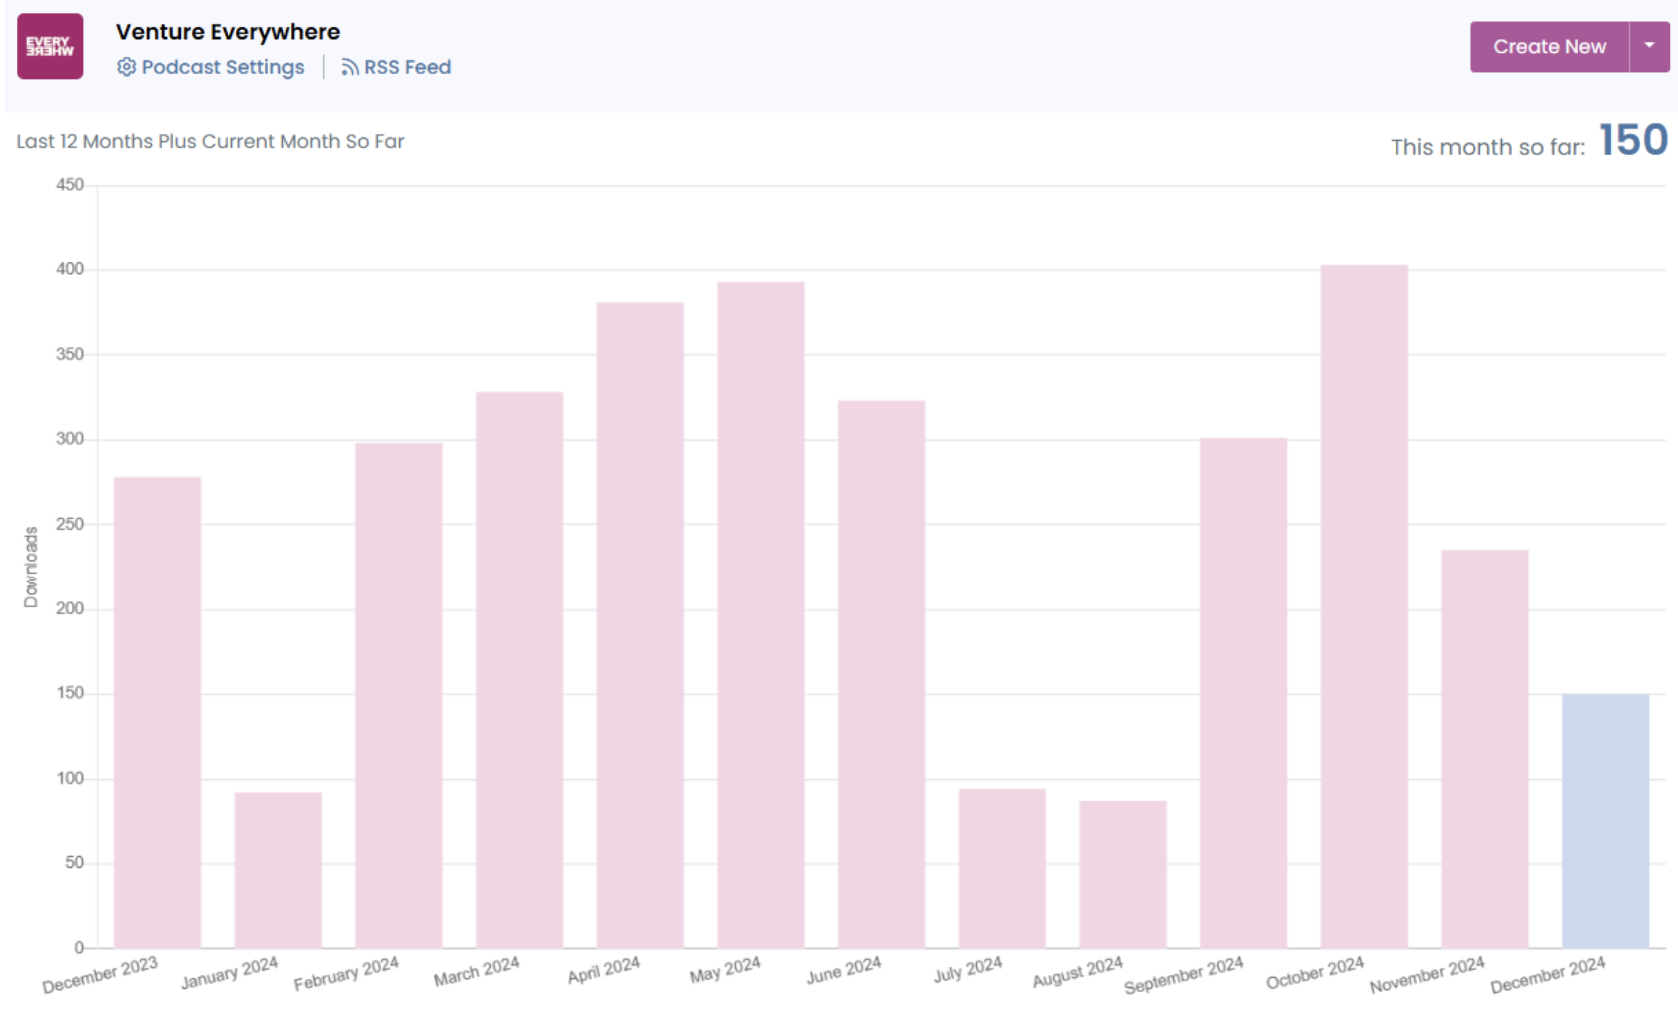
Task: Click the October 2024 axis label
Action: click(x=1315, y=973)
